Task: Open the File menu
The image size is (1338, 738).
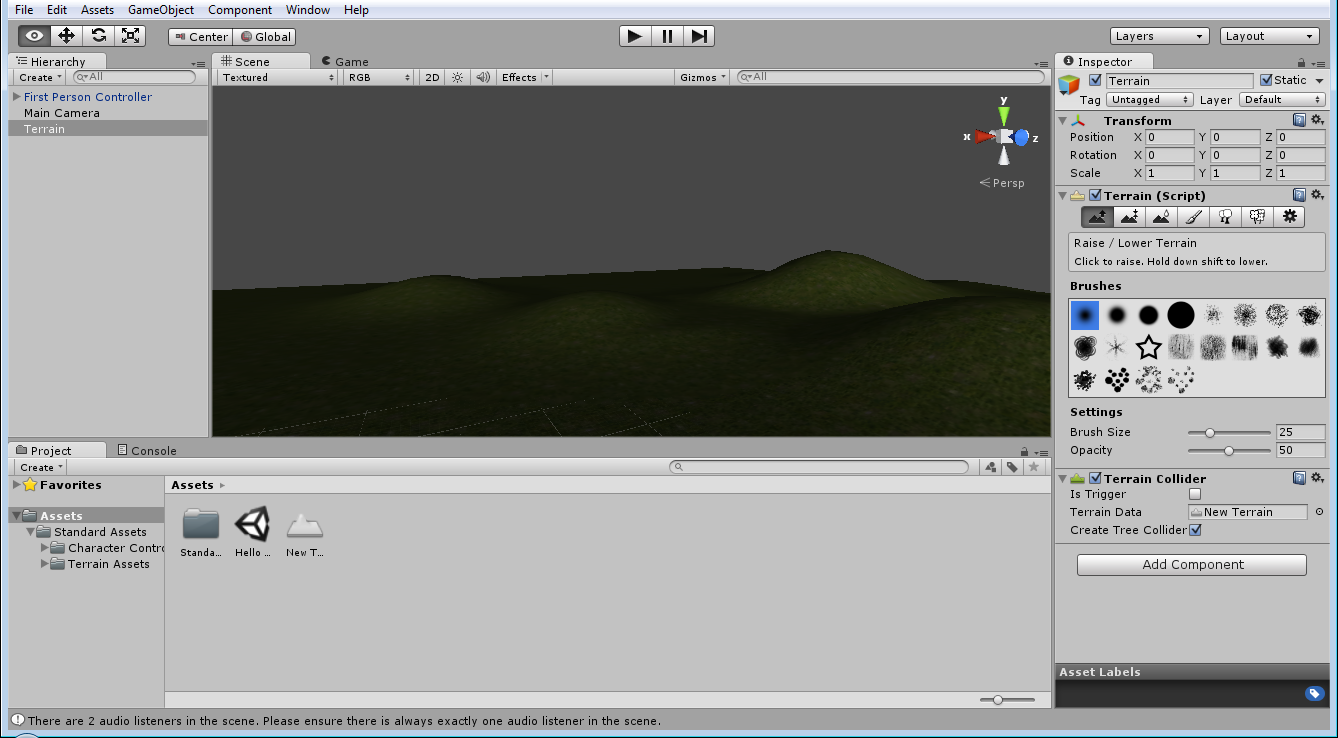Action: tap(24, 10)
